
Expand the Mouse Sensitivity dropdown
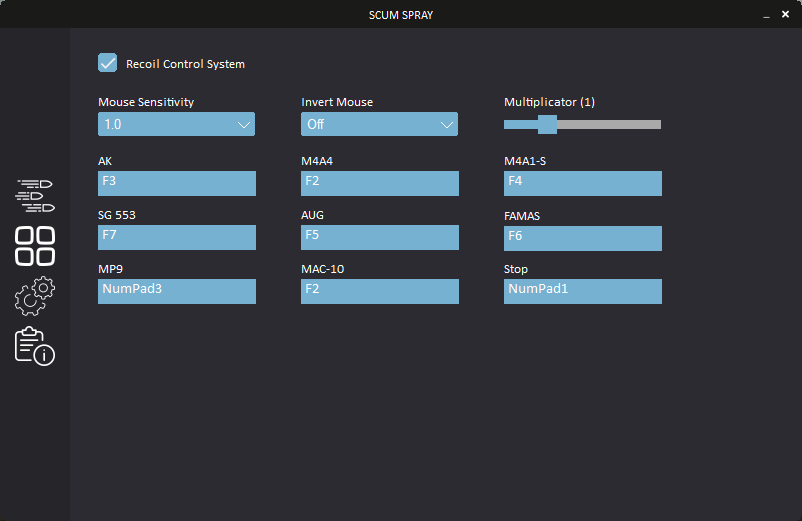(x=176, y=124)
